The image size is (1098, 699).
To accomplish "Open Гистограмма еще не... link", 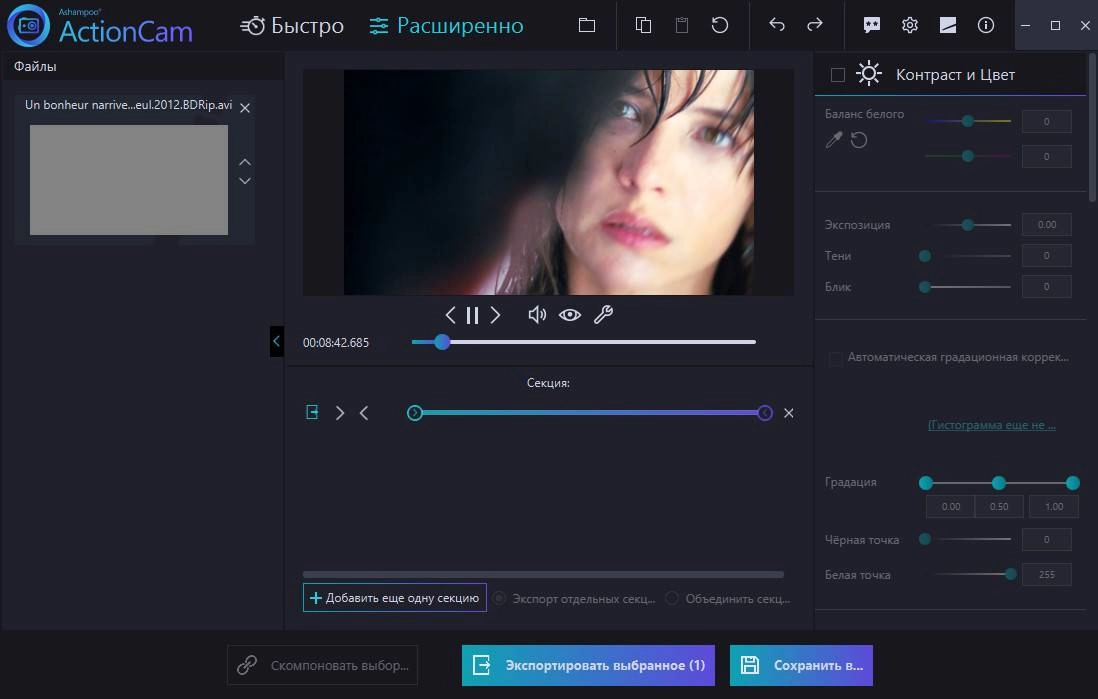I will tap(992, 425).
